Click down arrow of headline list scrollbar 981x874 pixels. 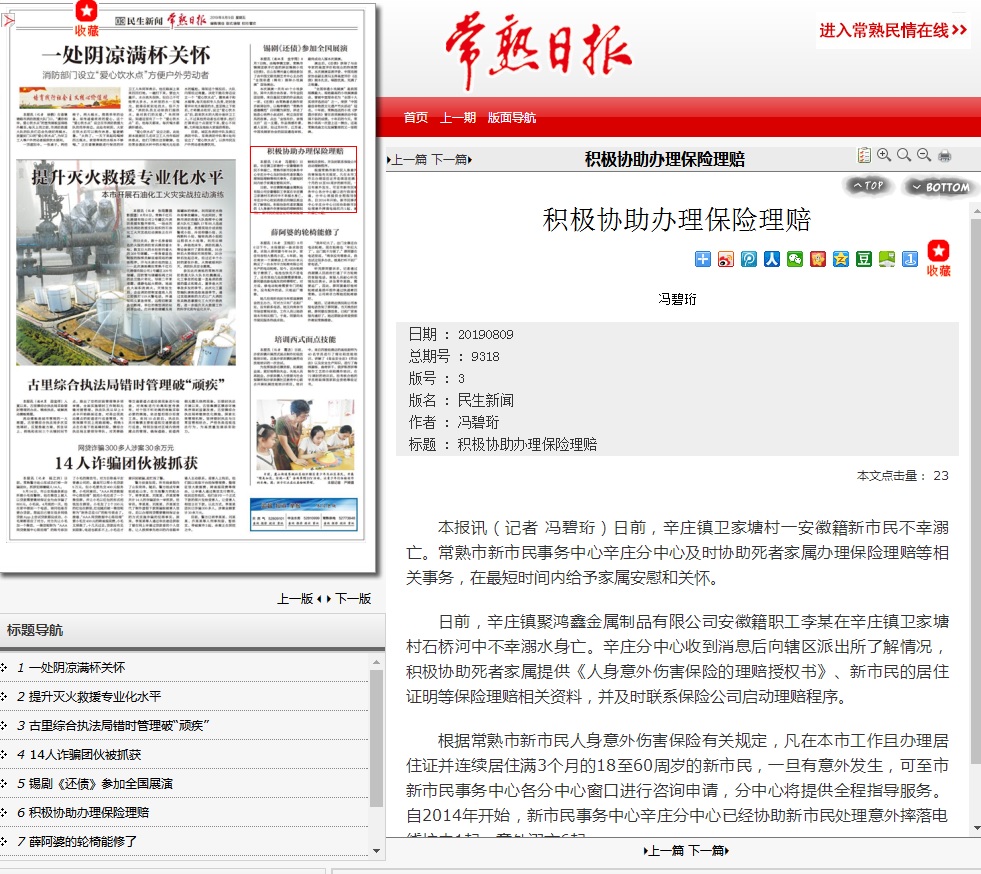coord(376,850)
